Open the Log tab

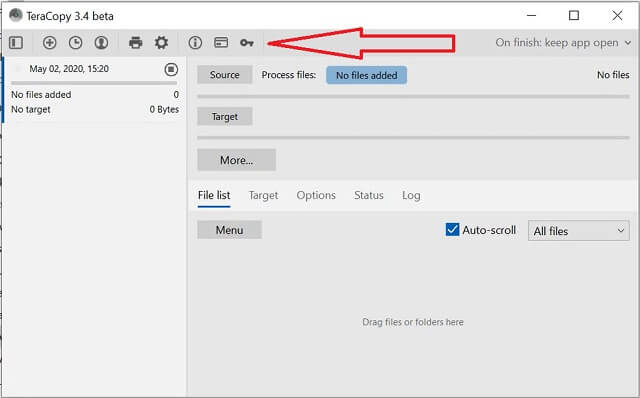[x=411, y=196]
